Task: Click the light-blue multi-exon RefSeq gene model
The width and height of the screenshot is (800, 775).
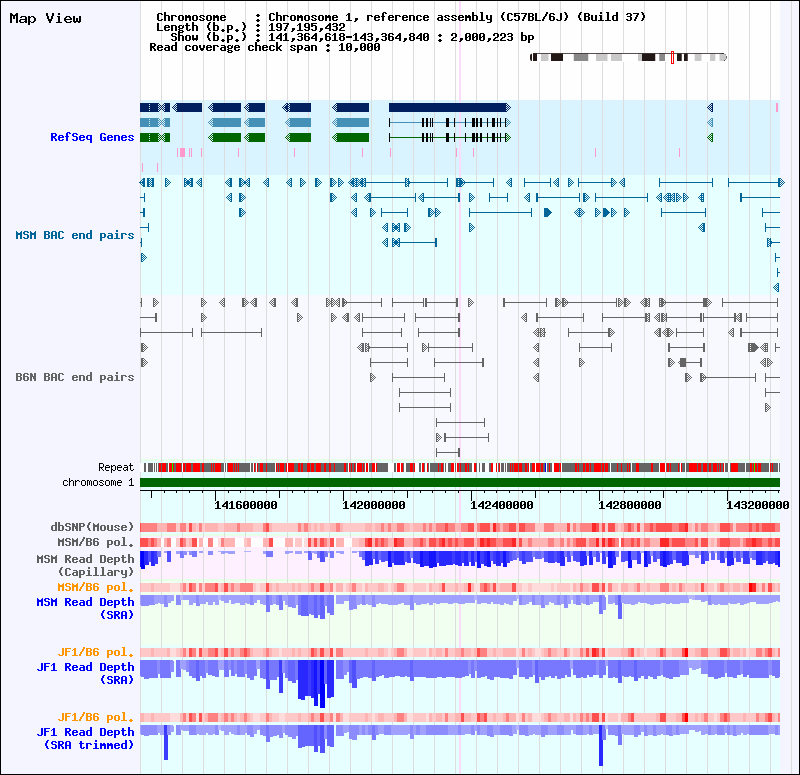Action: pos(449,122)
